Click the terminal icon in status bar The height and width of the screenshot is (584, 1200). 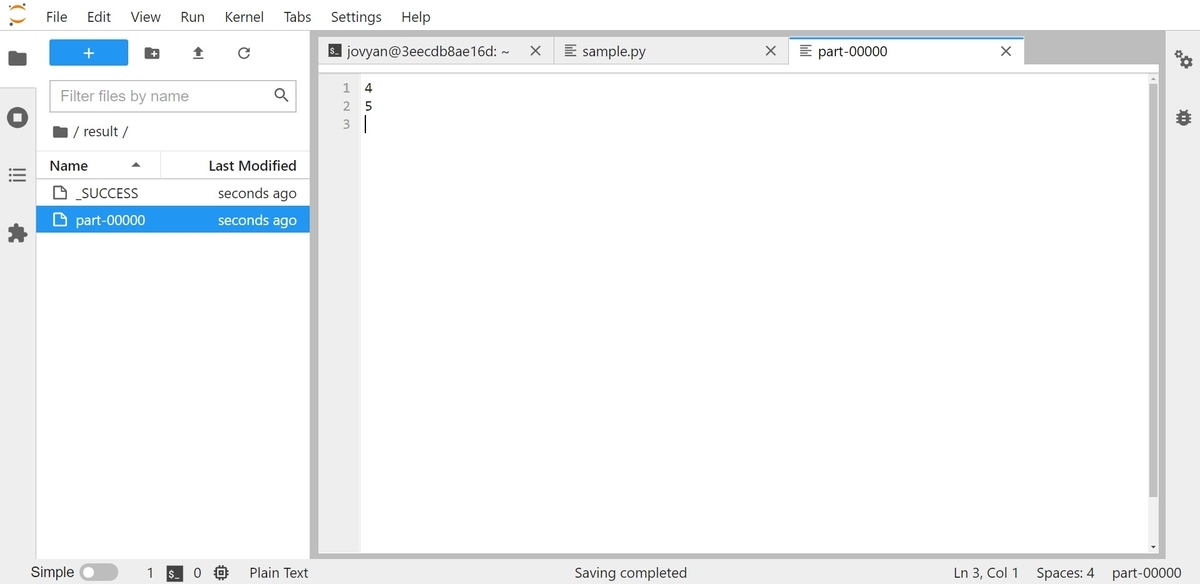coord(175,573)
